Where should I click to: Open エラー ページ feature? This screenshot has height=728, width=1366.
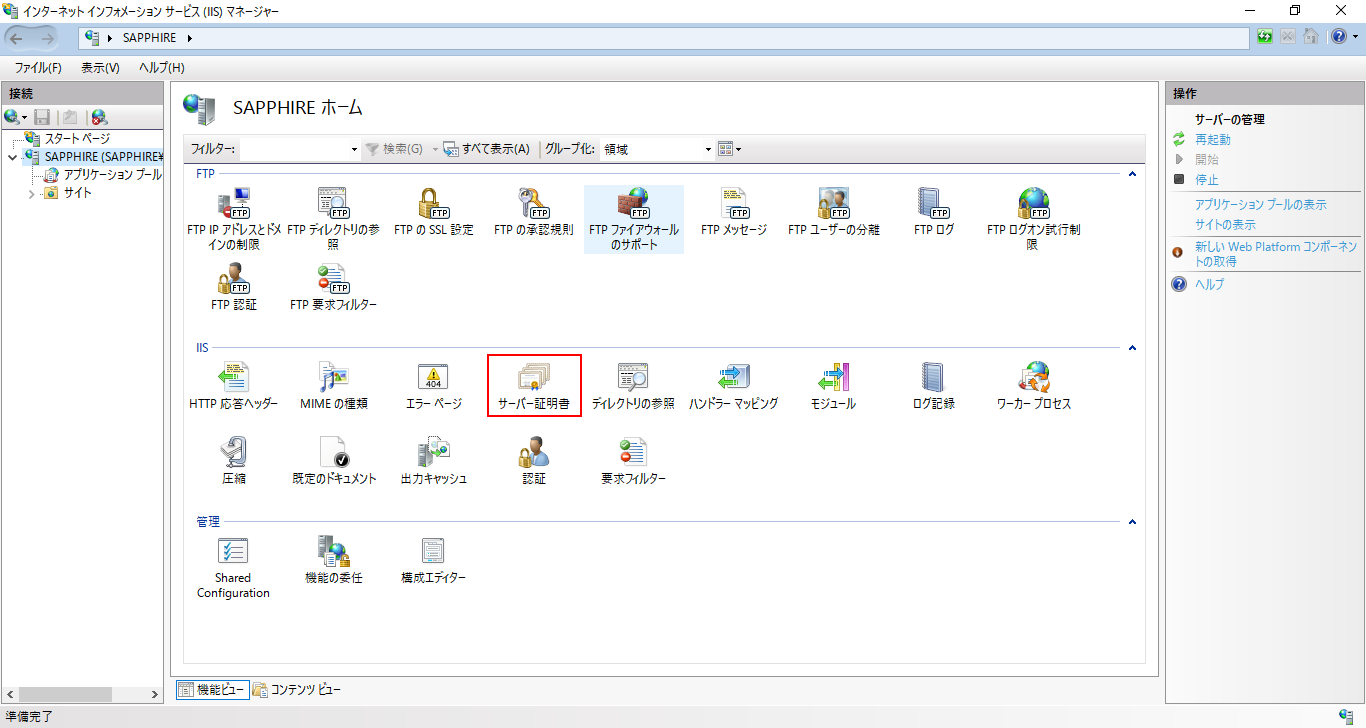(434, 387)
